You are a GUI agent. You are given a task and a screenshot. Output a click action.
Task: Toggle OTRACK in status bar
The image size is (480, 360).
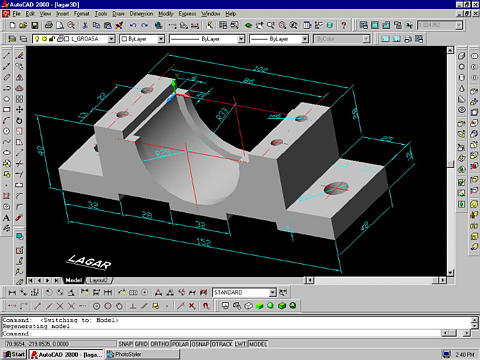(x=222, y=344)
